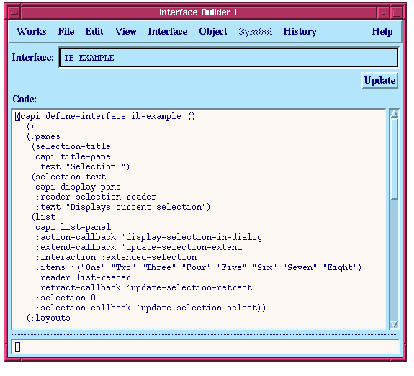
Task: Open the Works menu
Action: (31, 31)
